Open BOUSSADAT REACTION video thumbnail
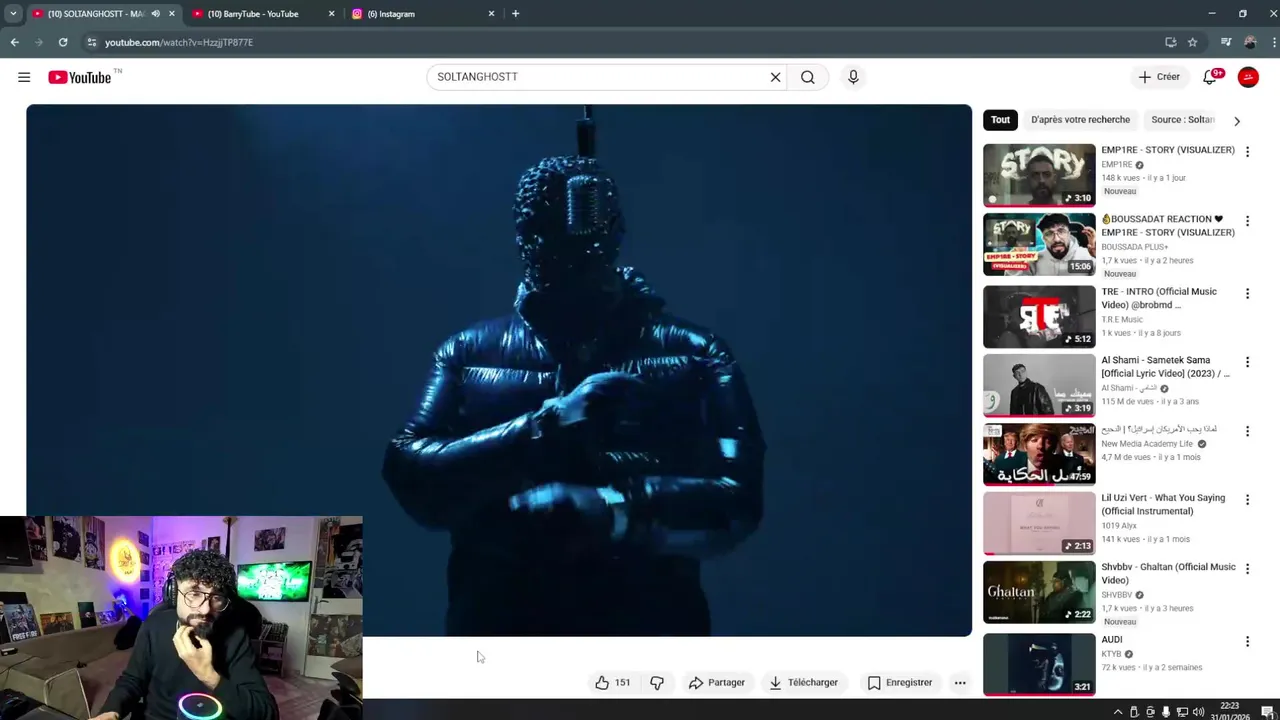Image resolution: width=1280 pixels, height=720 pixels. (x=1039, y=244)
